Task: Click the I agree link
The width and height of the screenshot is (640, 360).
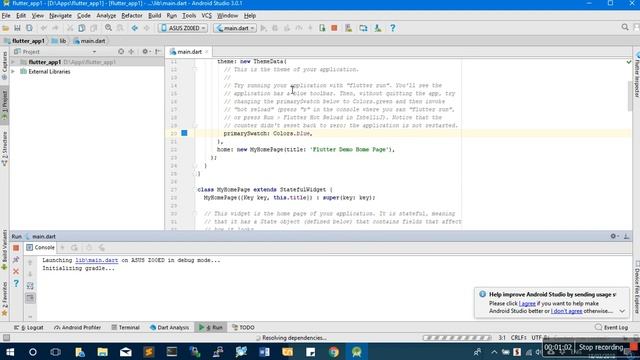Action: 527,304
